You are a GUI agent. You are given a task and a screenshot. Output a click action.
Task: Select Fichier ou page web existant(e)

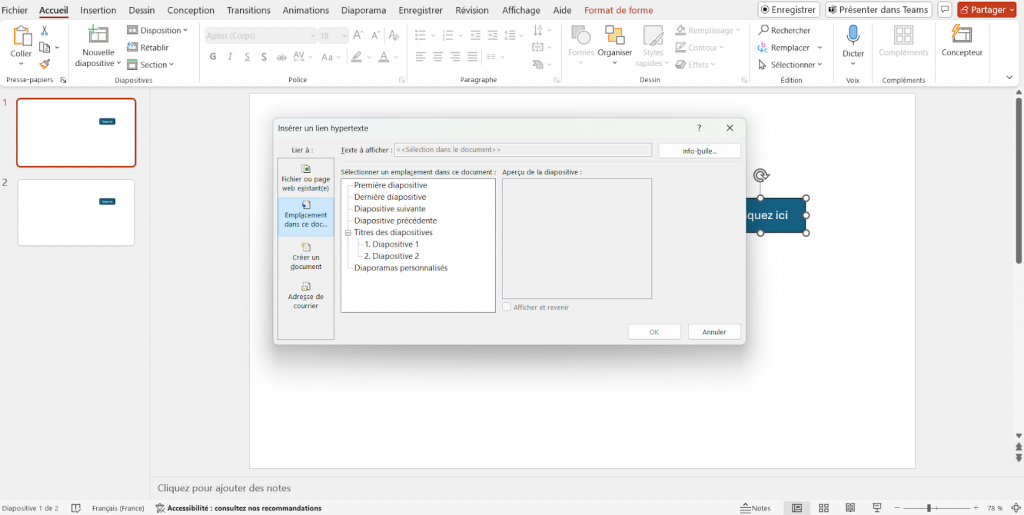coord(305,178)
